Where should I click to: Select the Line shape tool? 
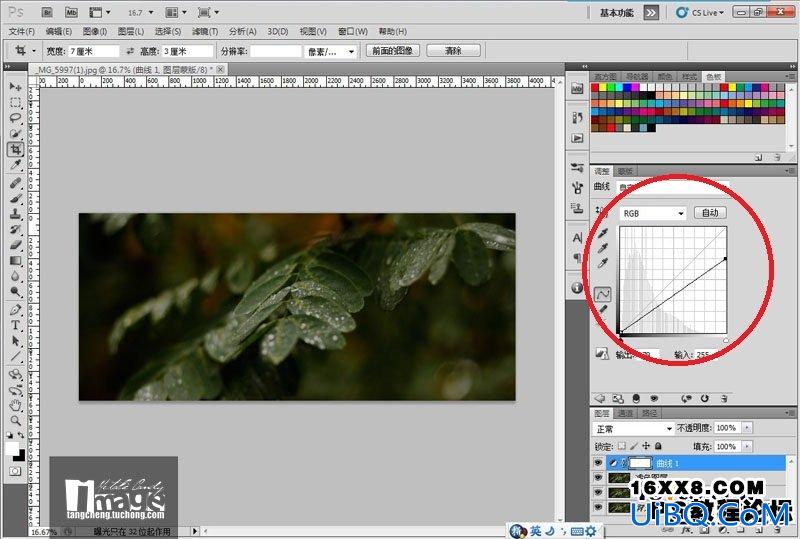point(15,356)
